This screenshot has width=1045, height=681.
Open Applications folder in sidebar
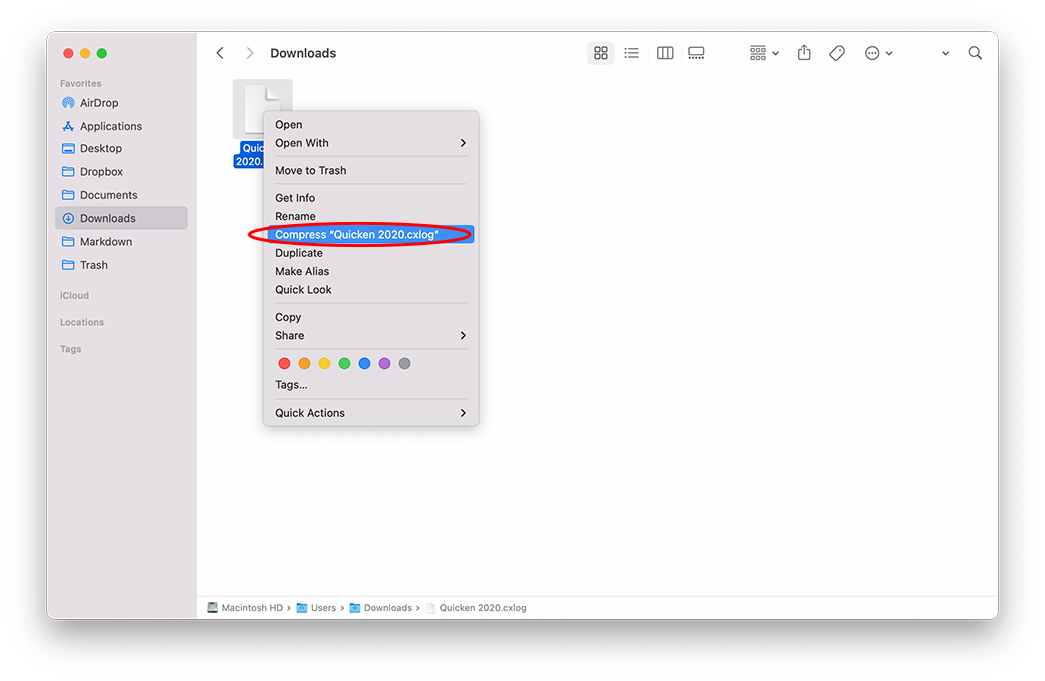pyautogui.click(x=111, y=126)
